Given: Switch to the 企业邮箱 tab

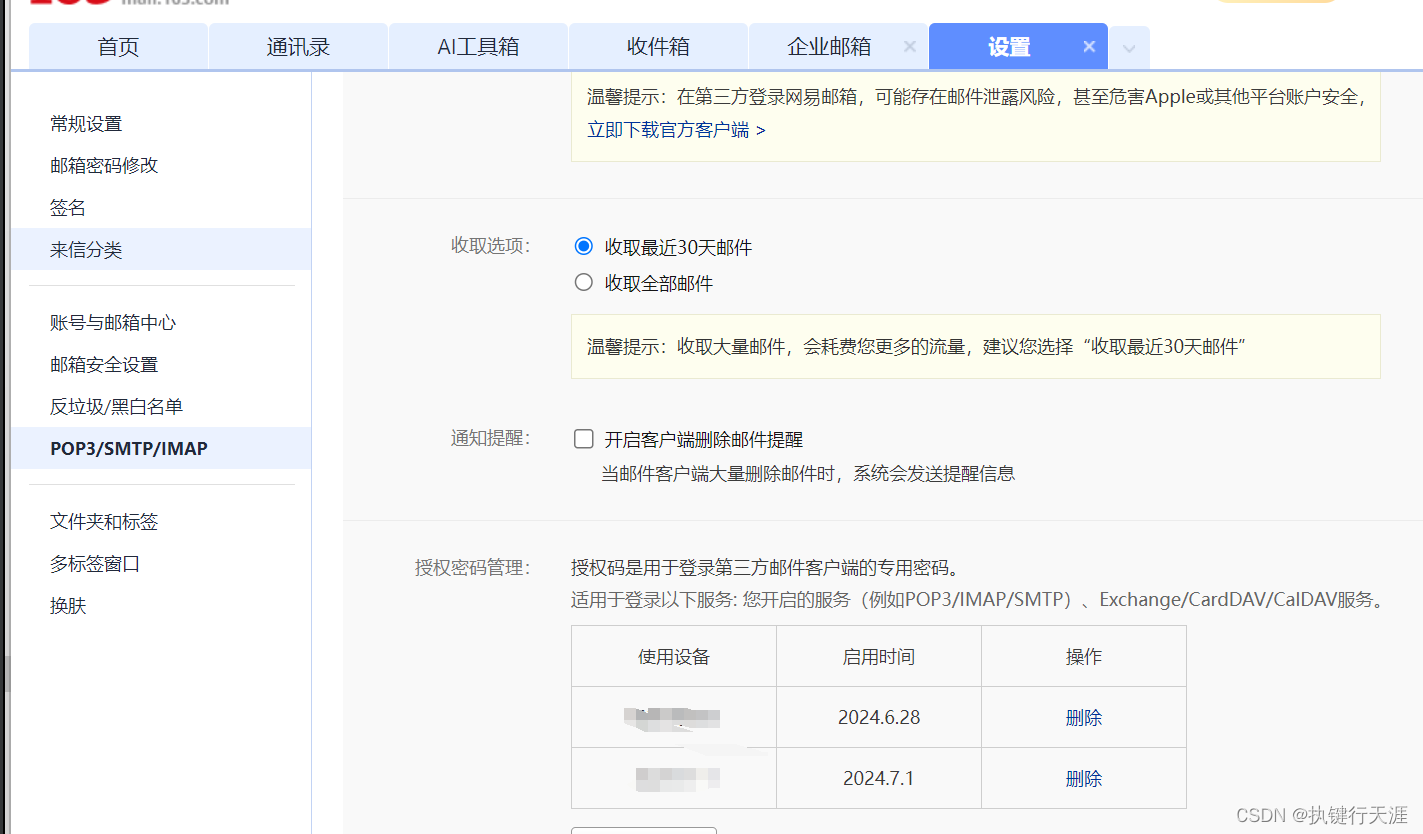Looking at the screenshot, I should click(829, 47).
